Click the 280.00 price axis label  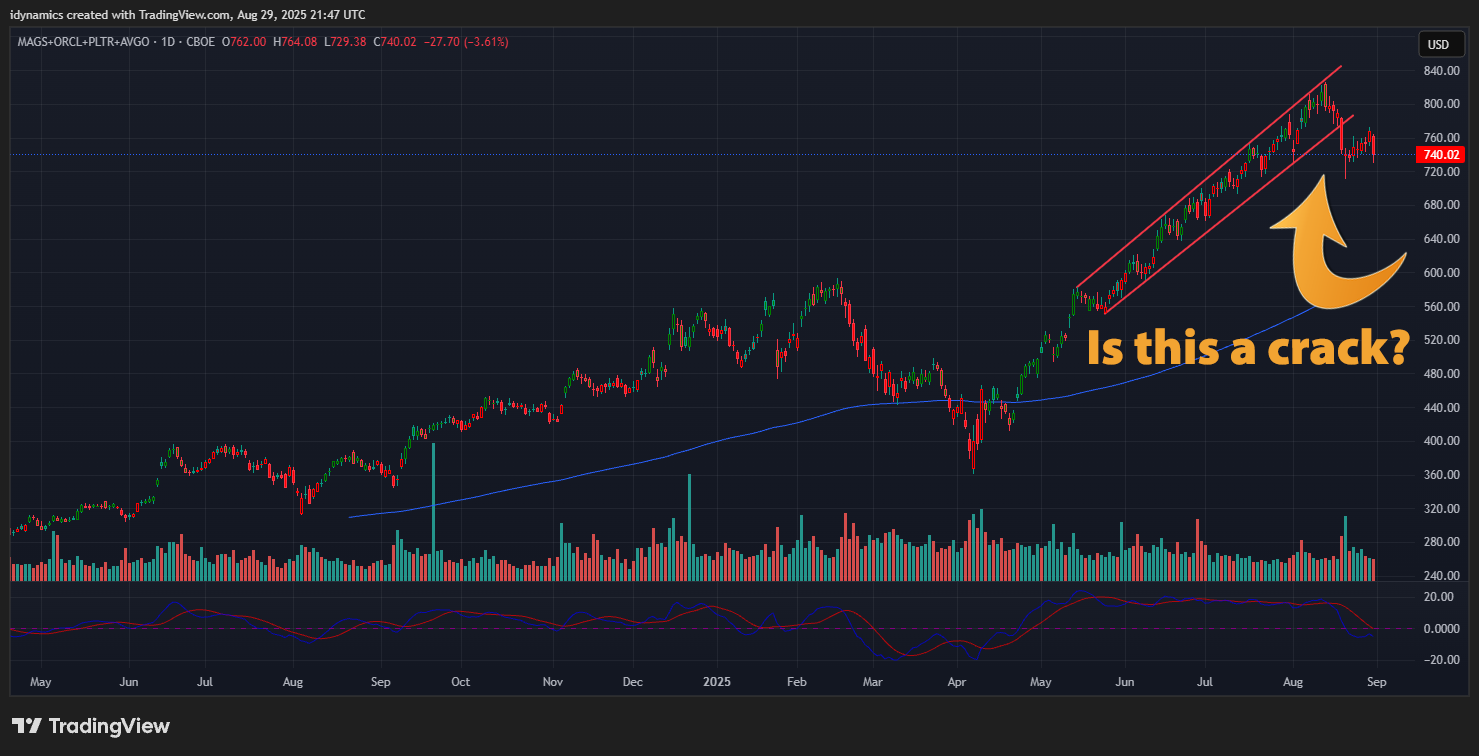pyautogui.click(x=1440, y=542)
